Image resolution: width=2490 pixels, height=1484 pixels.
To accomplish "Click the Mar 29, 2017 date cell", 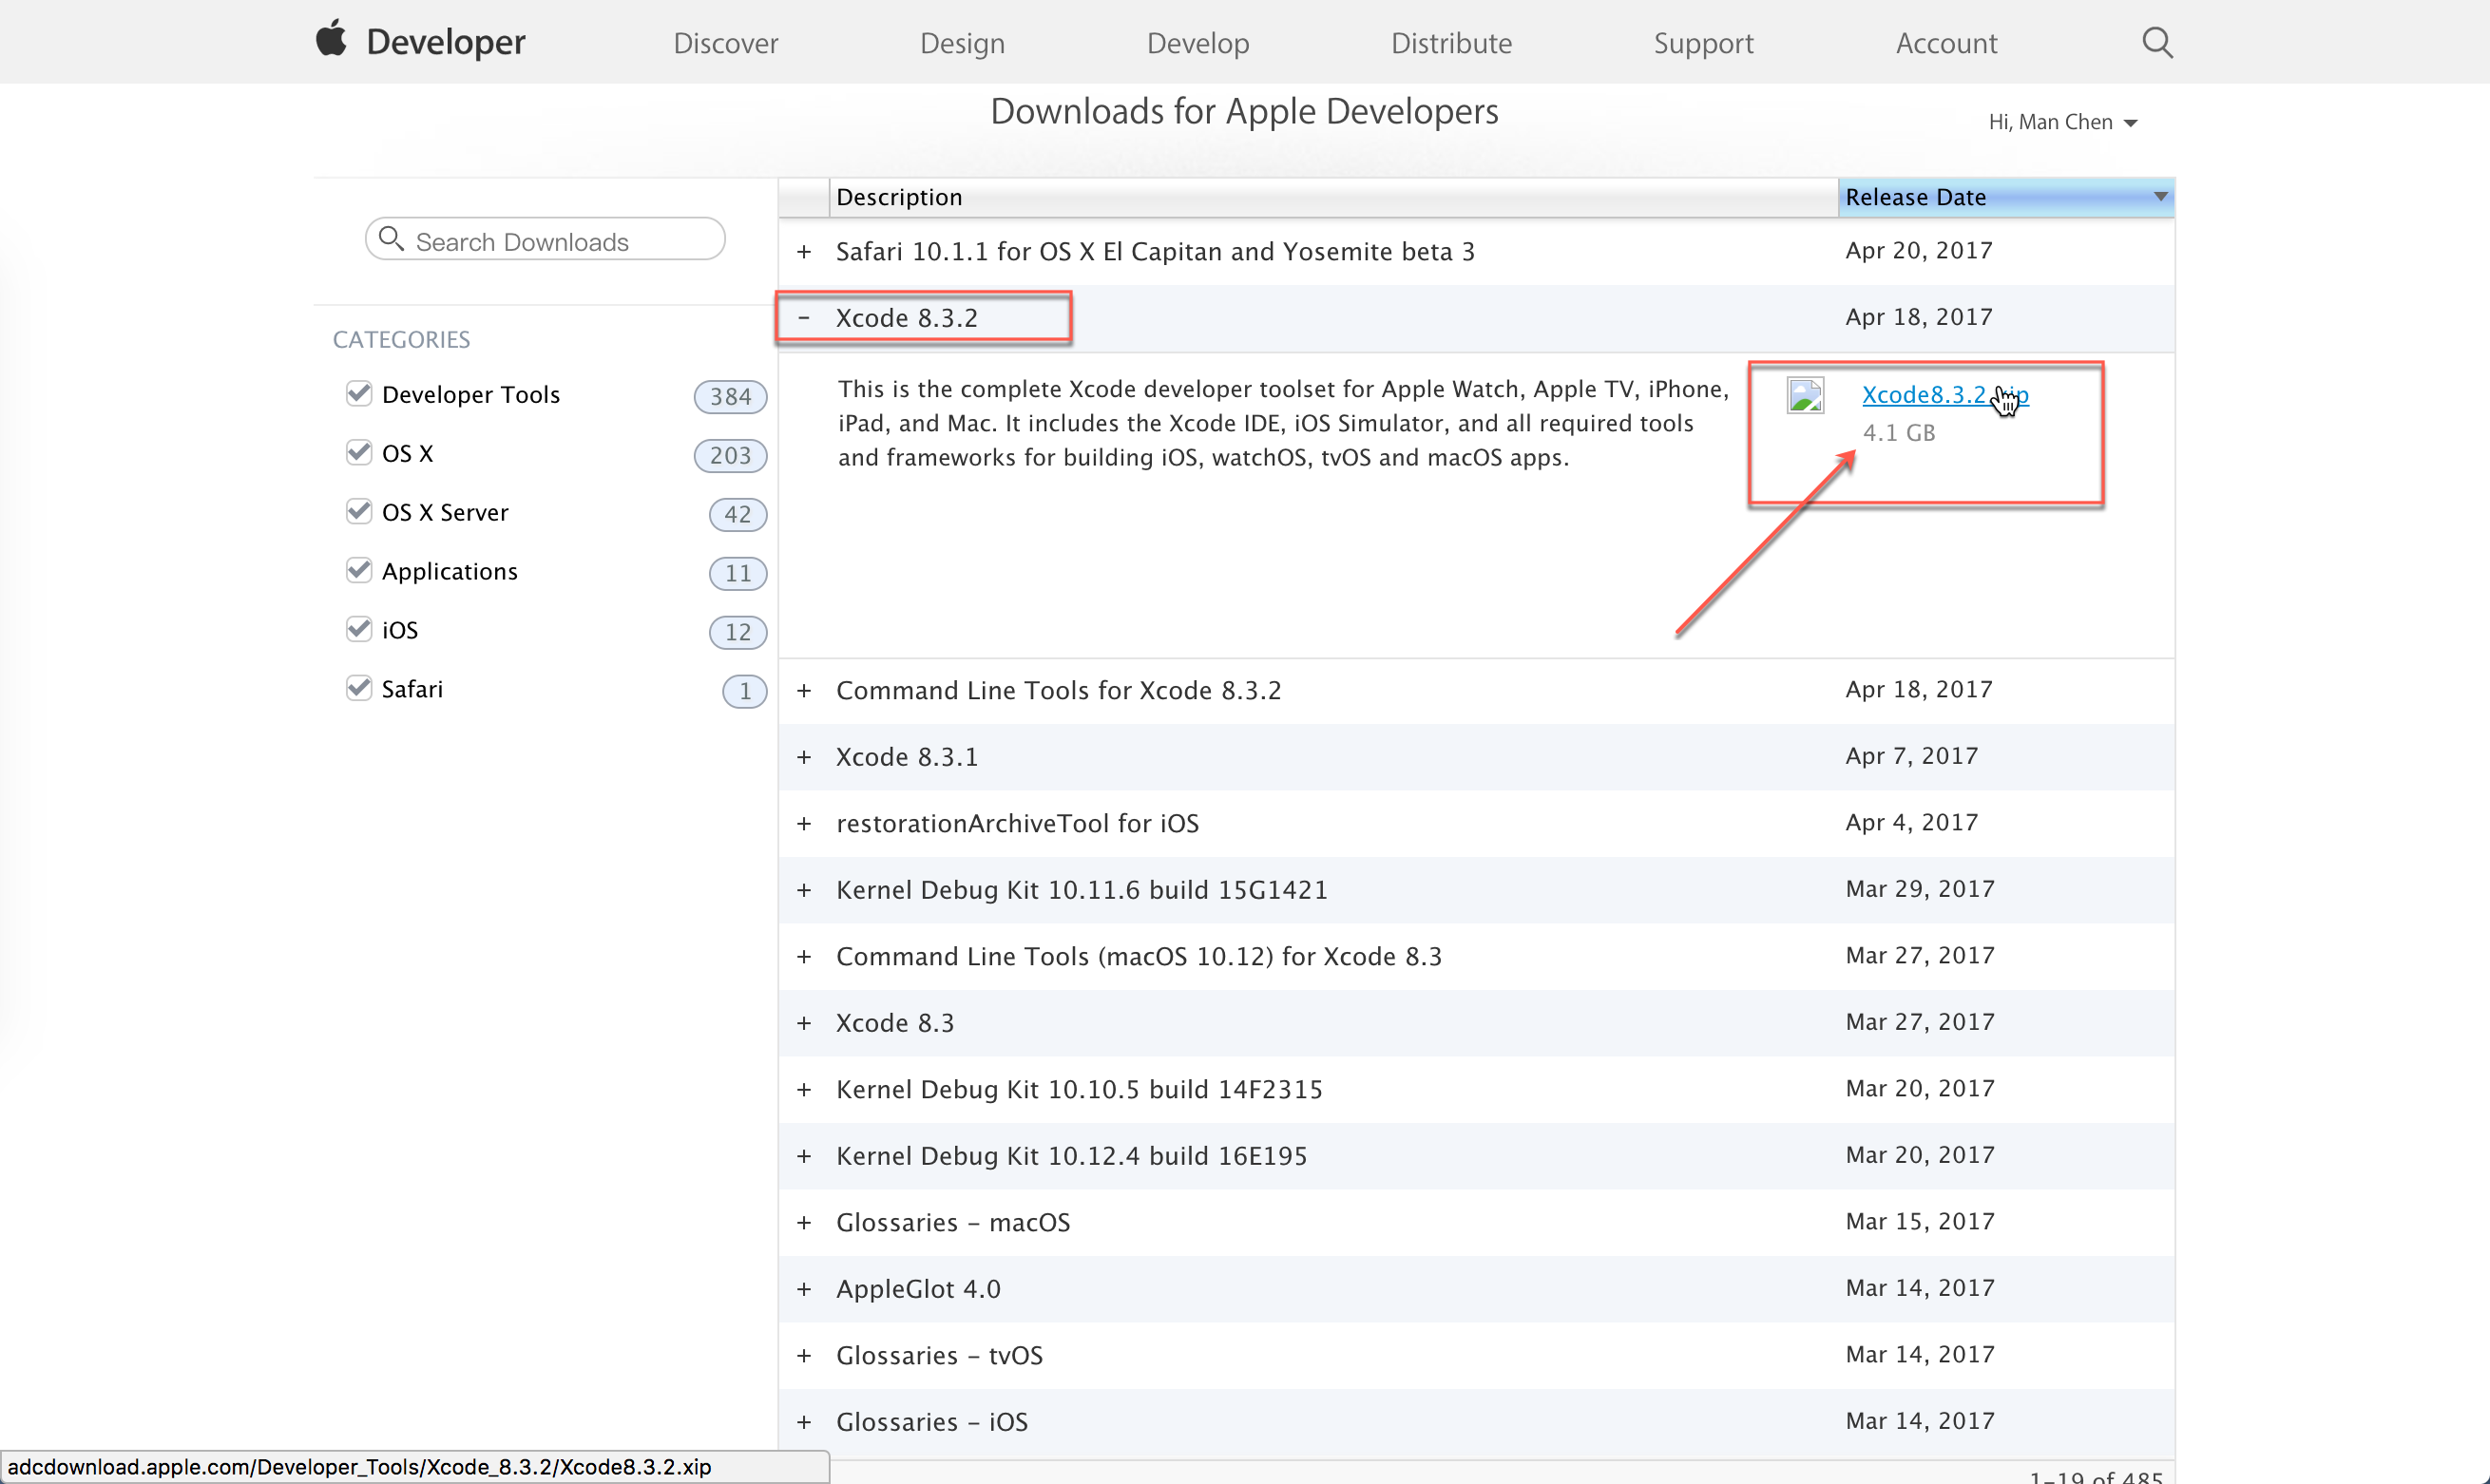I will click(x=1920, y=889).
